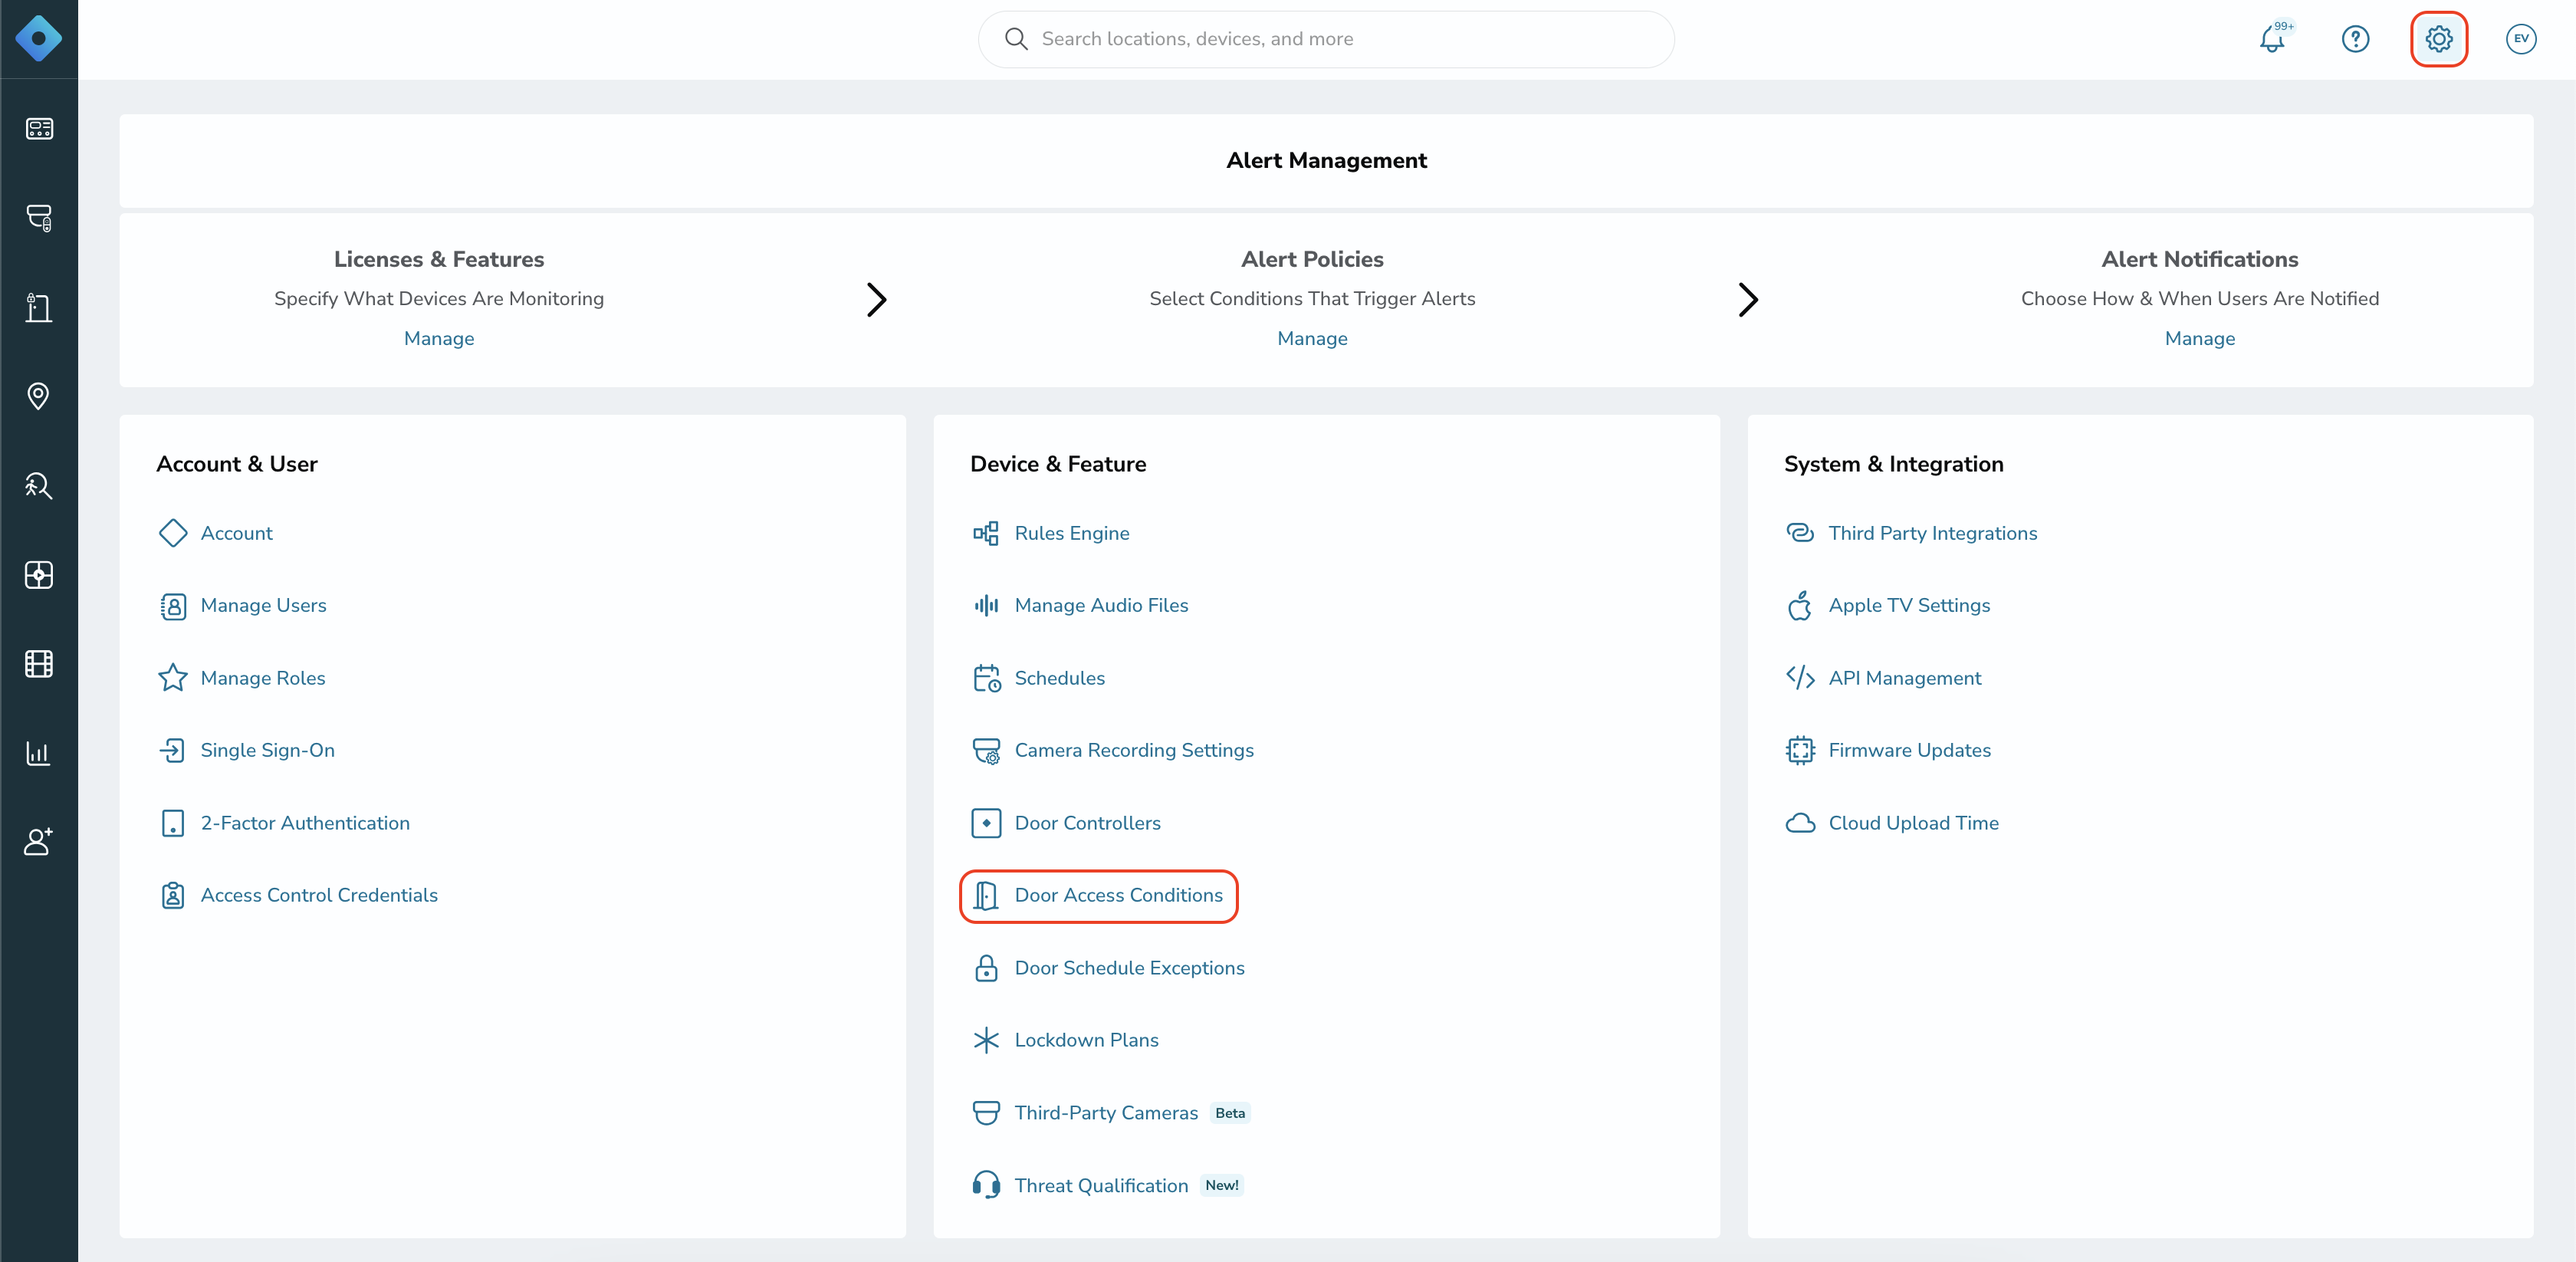This screenshot has width=2576, height=1262.
Task: Click the Alert Management heading
Action: (1326, 160)
